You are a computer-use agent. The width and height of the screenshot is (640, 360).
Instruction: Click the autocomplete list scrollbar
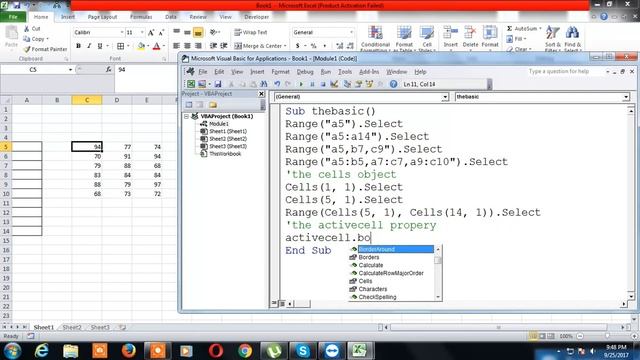pos(438,273)
